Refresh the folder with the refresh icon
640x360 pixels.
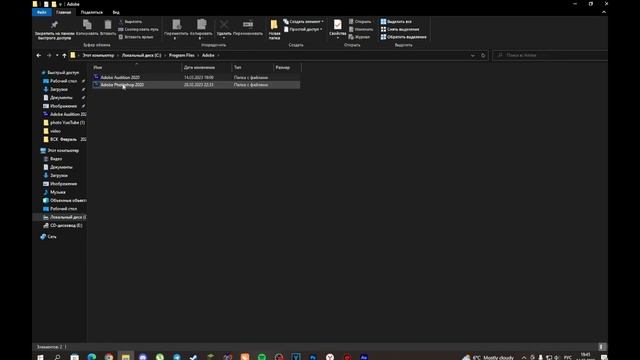tap(483, 56)
